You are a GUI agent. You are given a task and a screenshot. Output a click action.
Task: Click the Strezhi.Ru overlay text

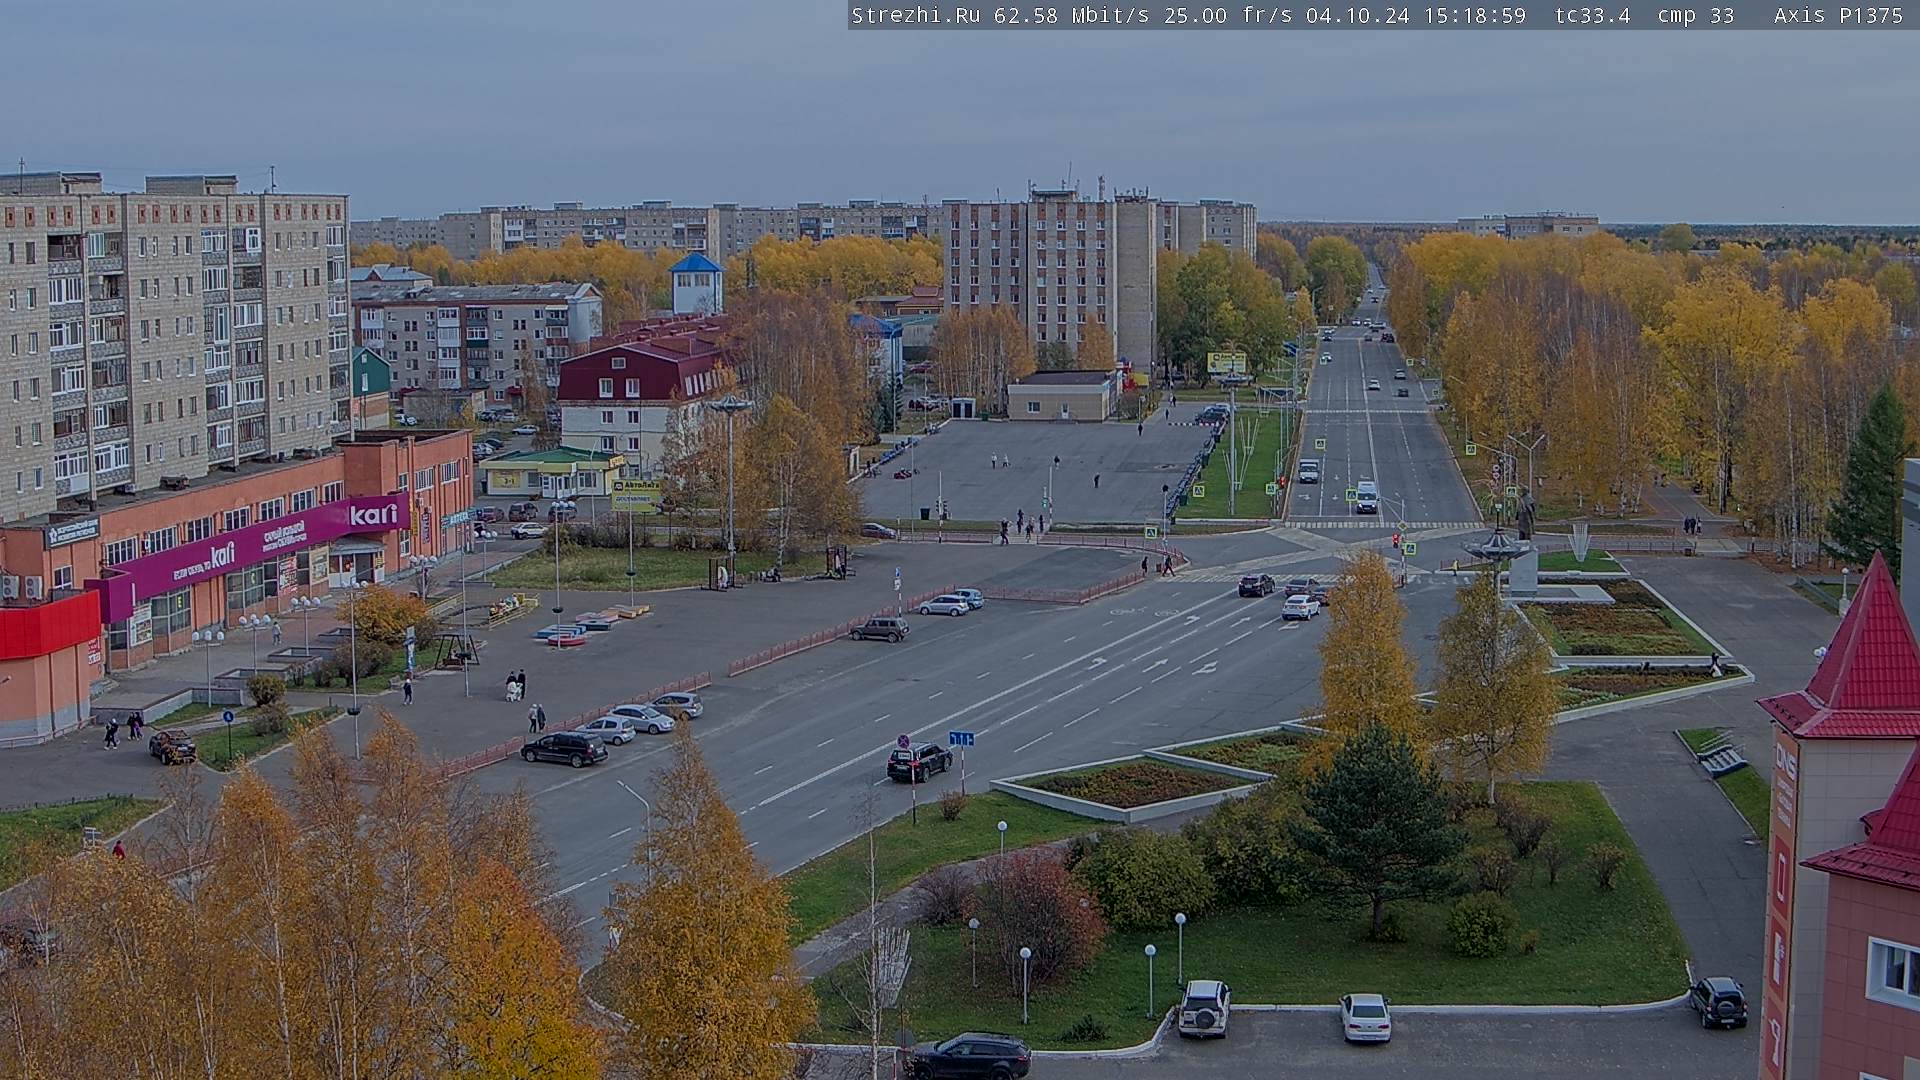click(915, 15)
